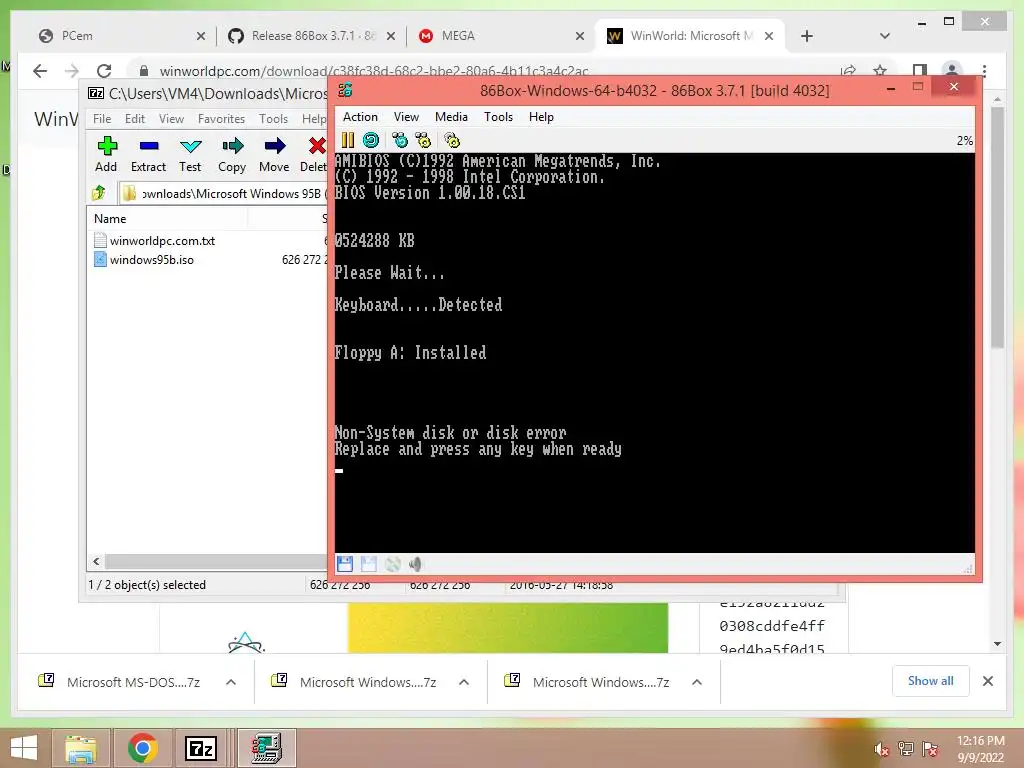1024x768 pixels.
Task: Open the Windows Start menu
Action: coord(24,748)
